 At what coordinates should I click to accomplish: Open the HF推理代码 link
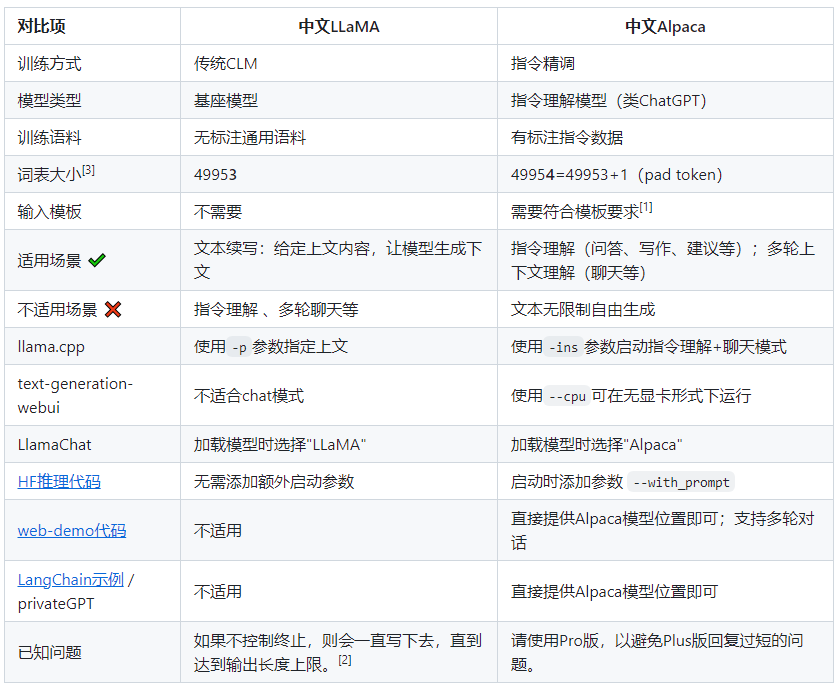(59, 482)
